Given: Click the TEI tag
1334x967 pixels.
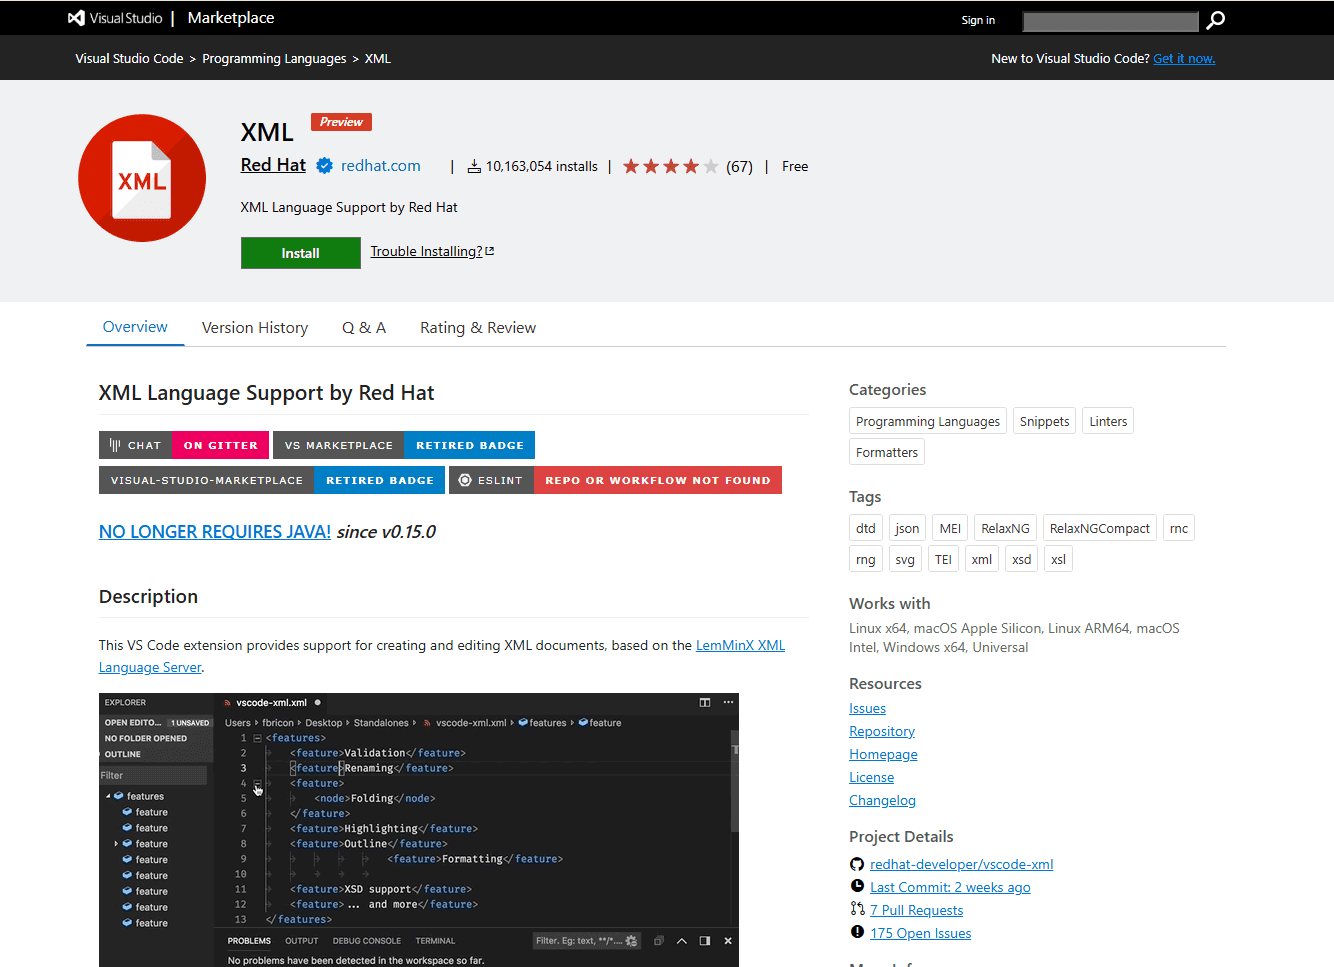Looking at the screenshot, I should point(943,559).
